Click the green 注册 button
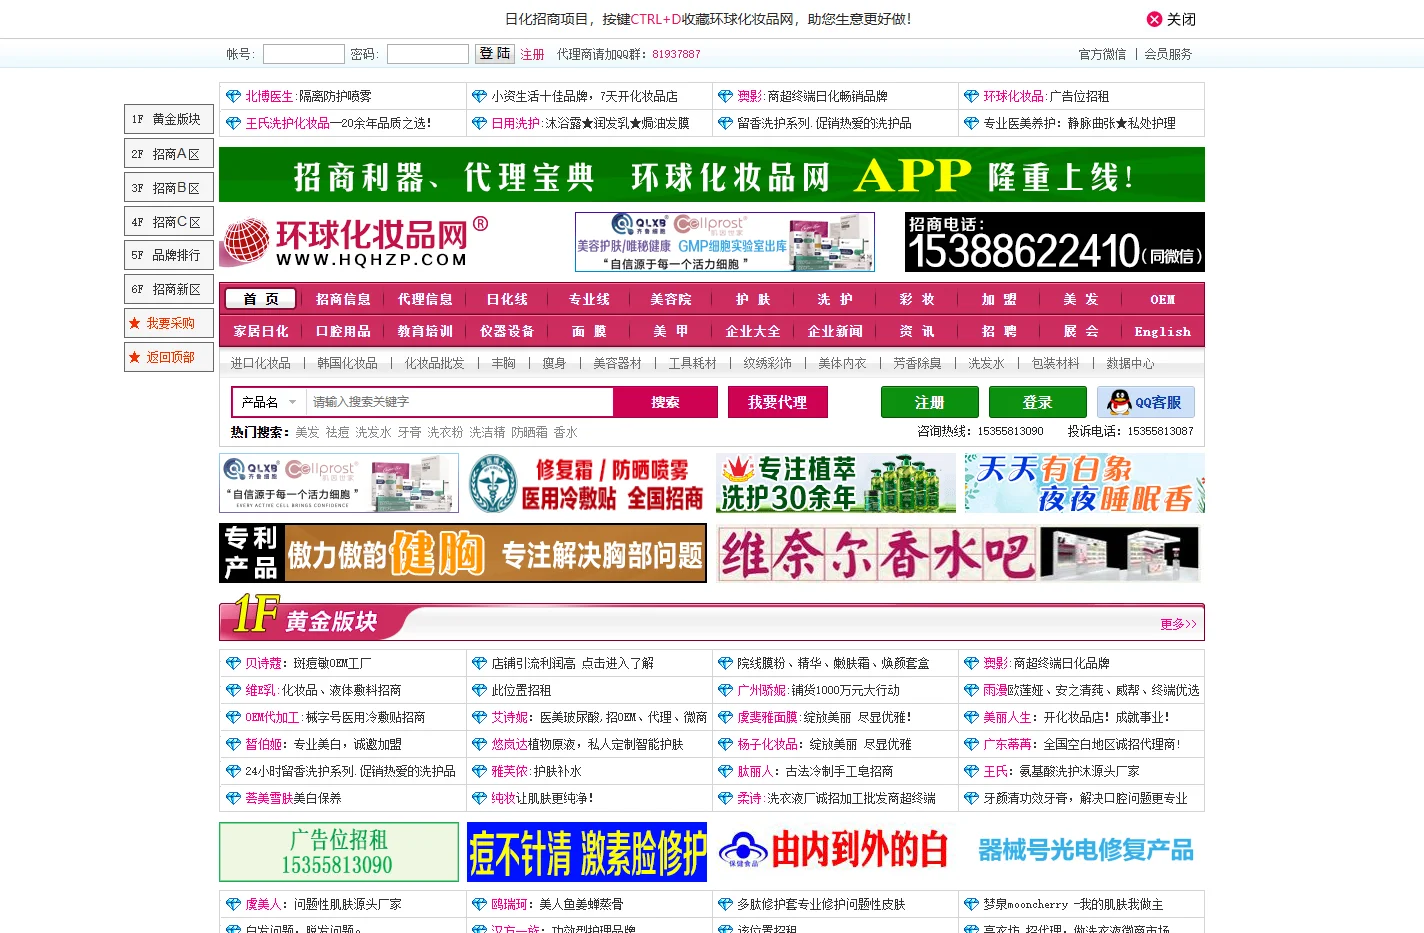This screenshot has height=933, width=1424. click(x=930, y=402)
